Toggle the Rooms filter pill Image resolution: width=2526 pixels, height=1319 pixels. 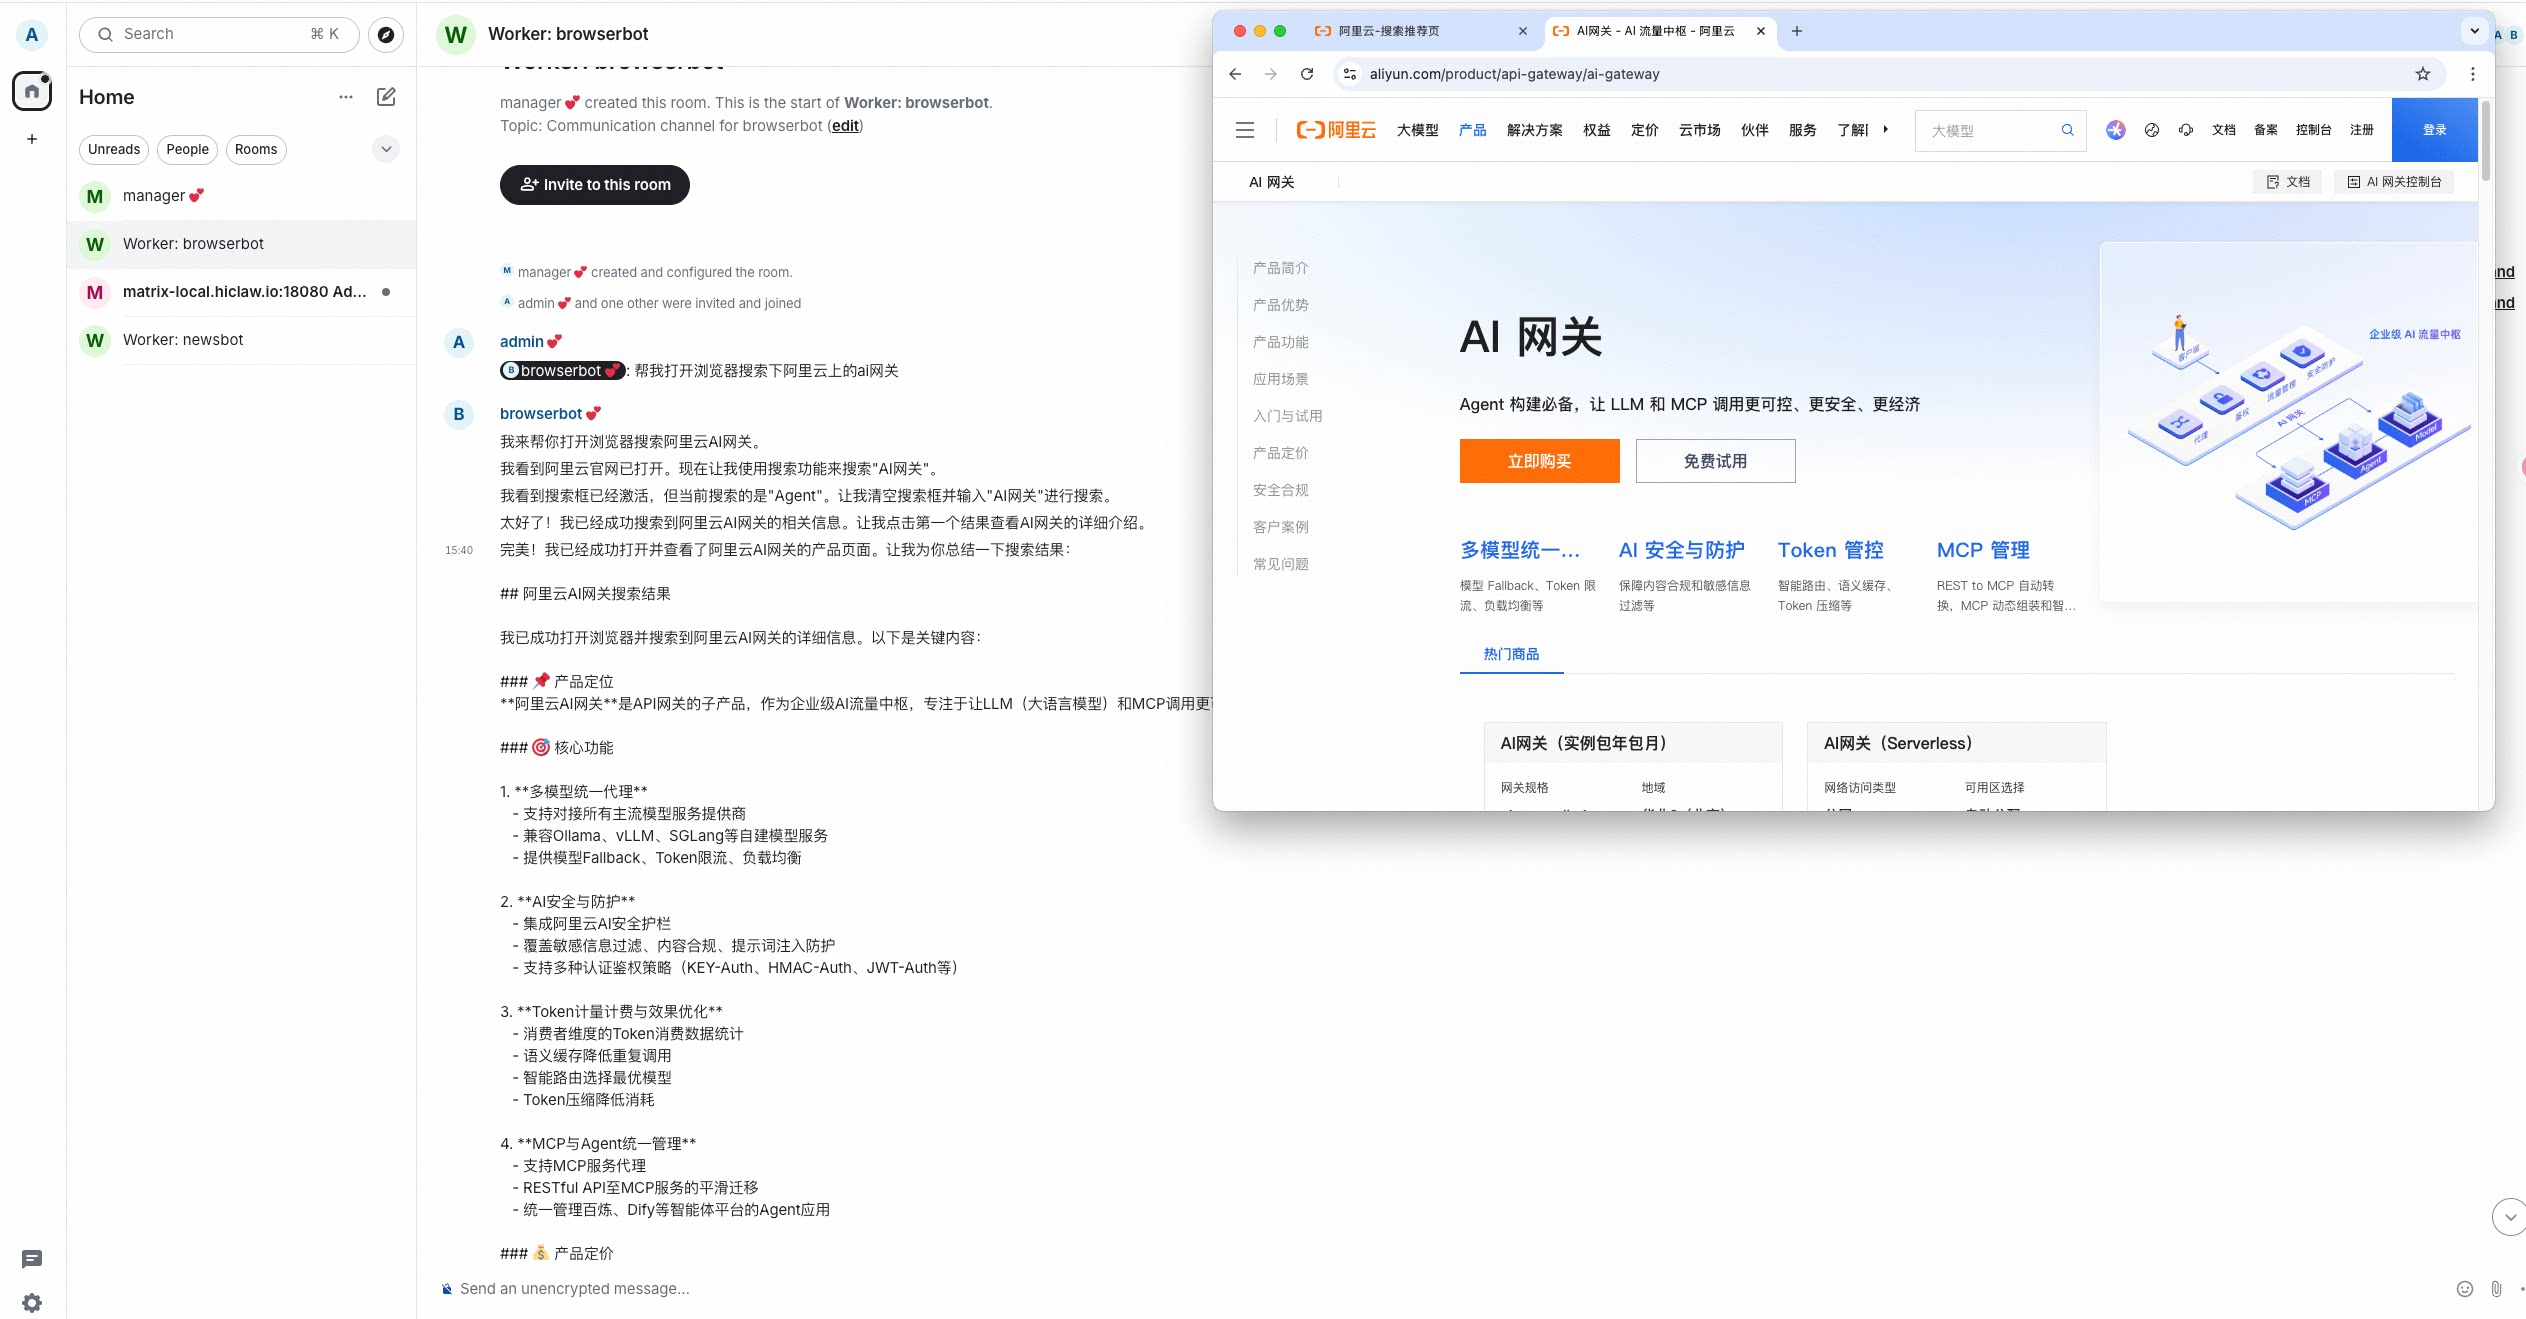tap(256, 149)
